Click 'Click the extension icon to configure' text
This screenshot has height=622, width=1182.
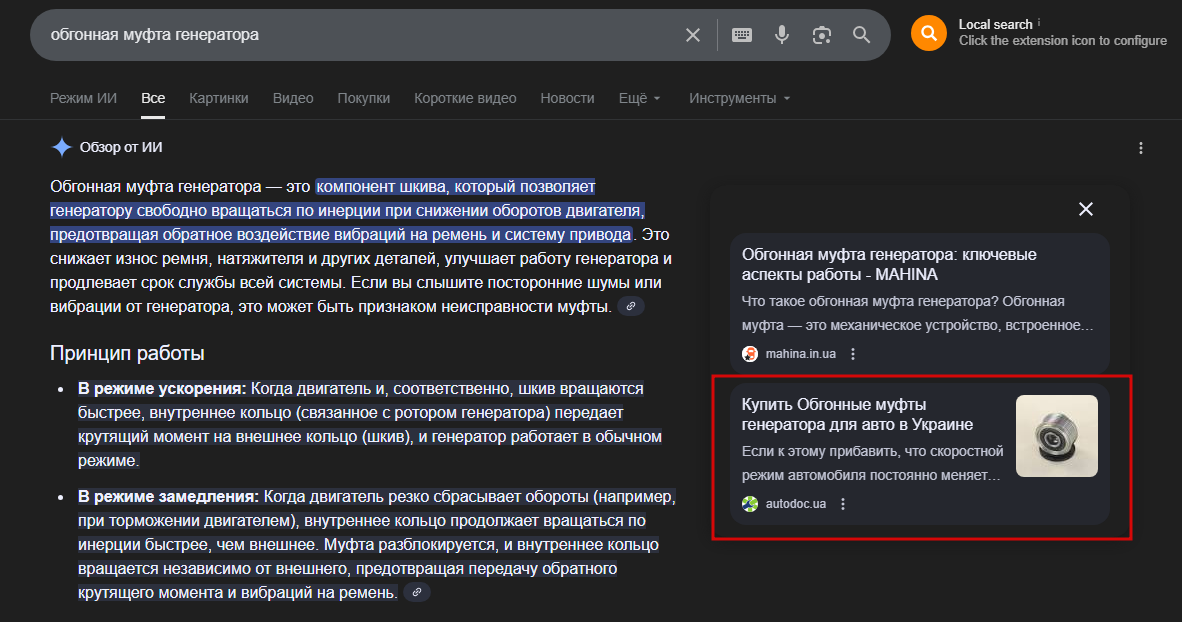coord(1062,41)
